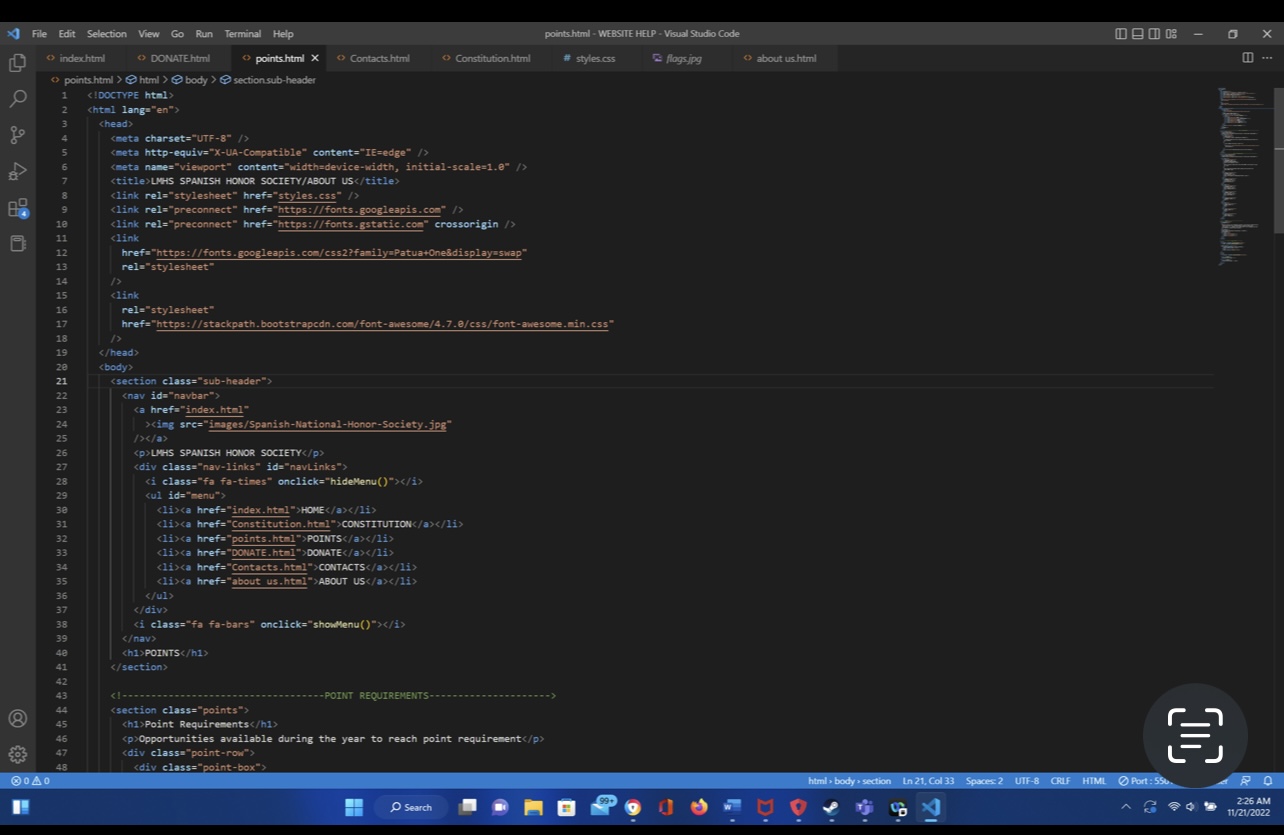Open Google Chrome from the taskbar
Screen dimensions: 1284x835
[x=633, y=807]
